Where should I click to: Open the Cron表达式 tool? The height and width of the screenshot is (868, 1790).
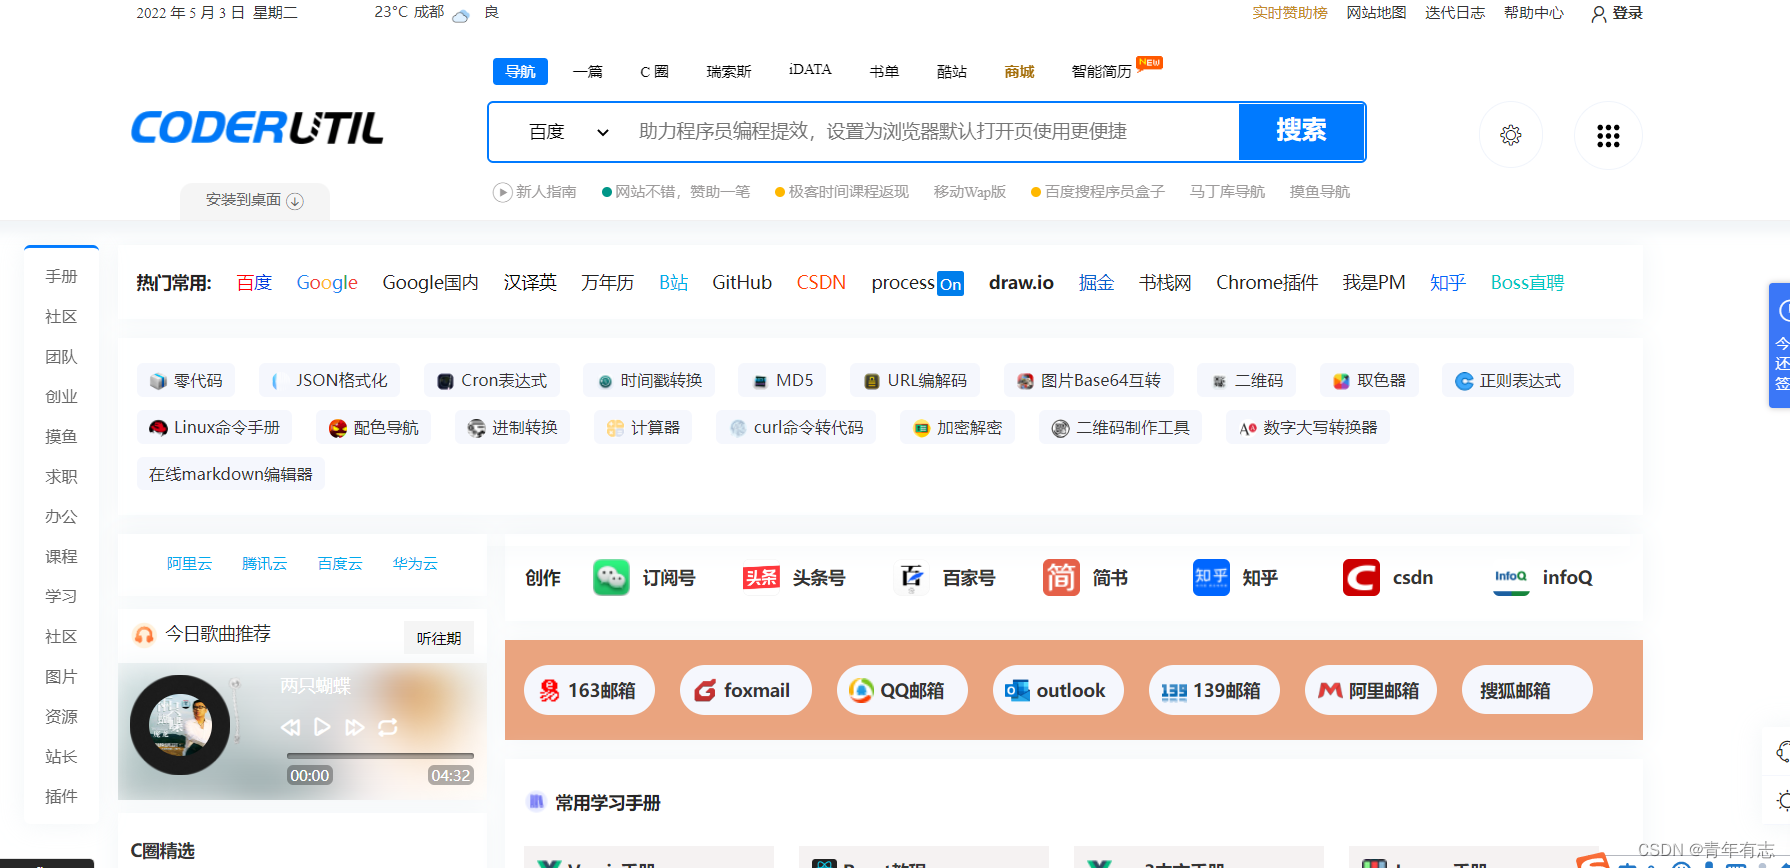coord(492,381)
